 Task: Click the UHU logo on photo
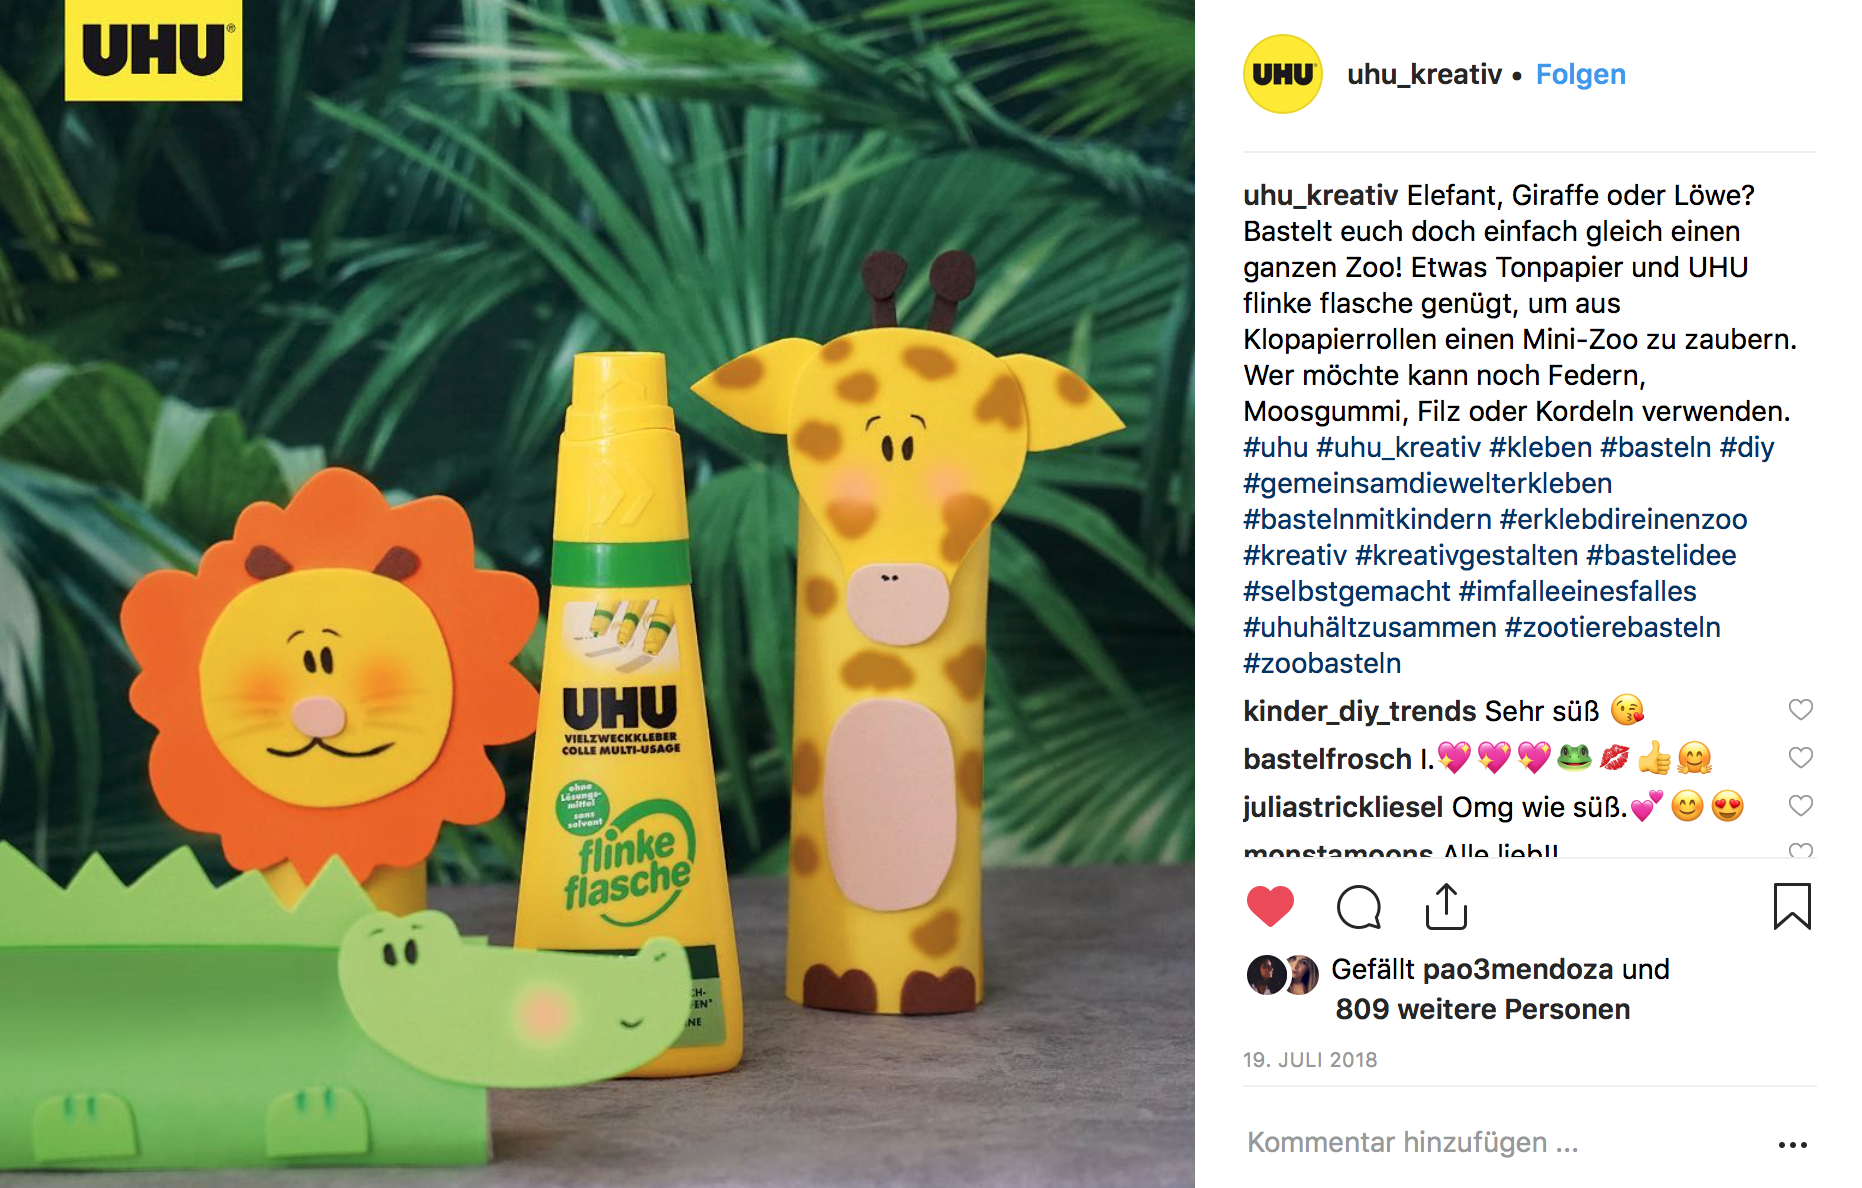(153, 50)
